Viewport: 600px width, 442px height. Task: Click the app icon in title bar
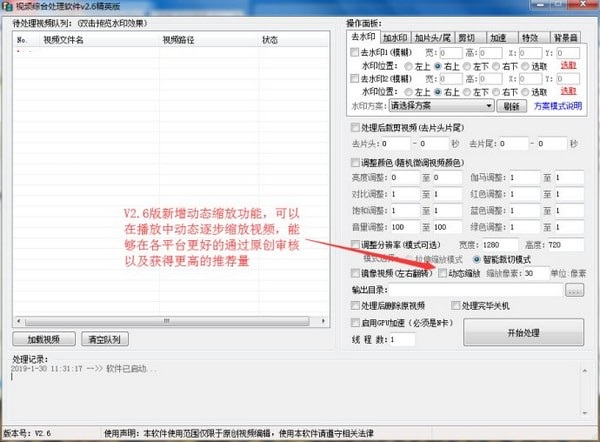tap(7, 6)
